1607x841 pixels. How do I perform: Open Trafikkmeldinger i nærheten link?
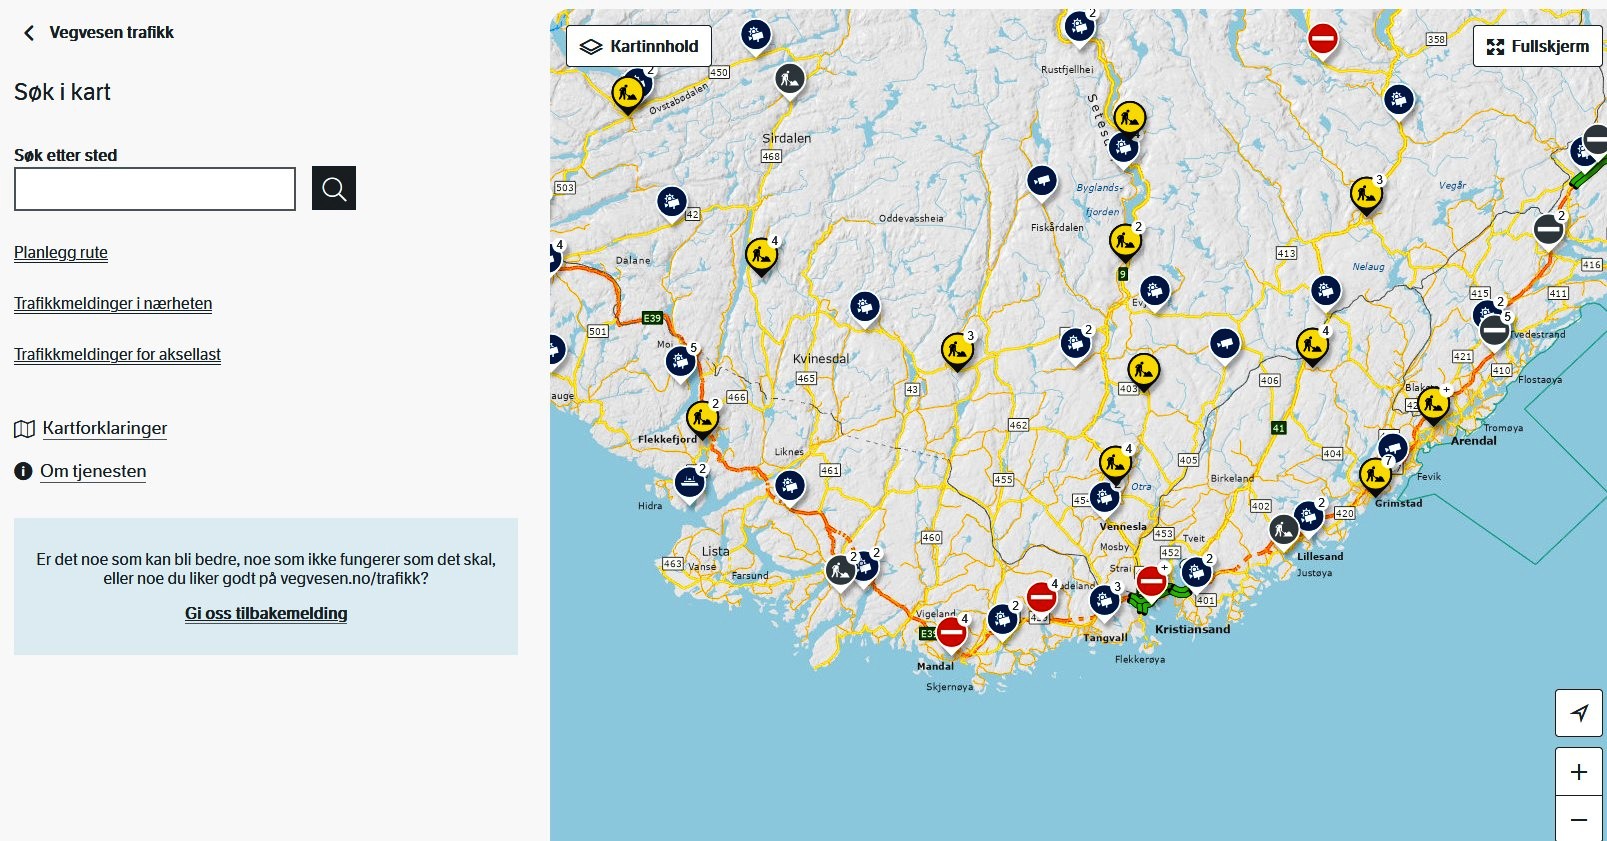[x=113, y=304]
